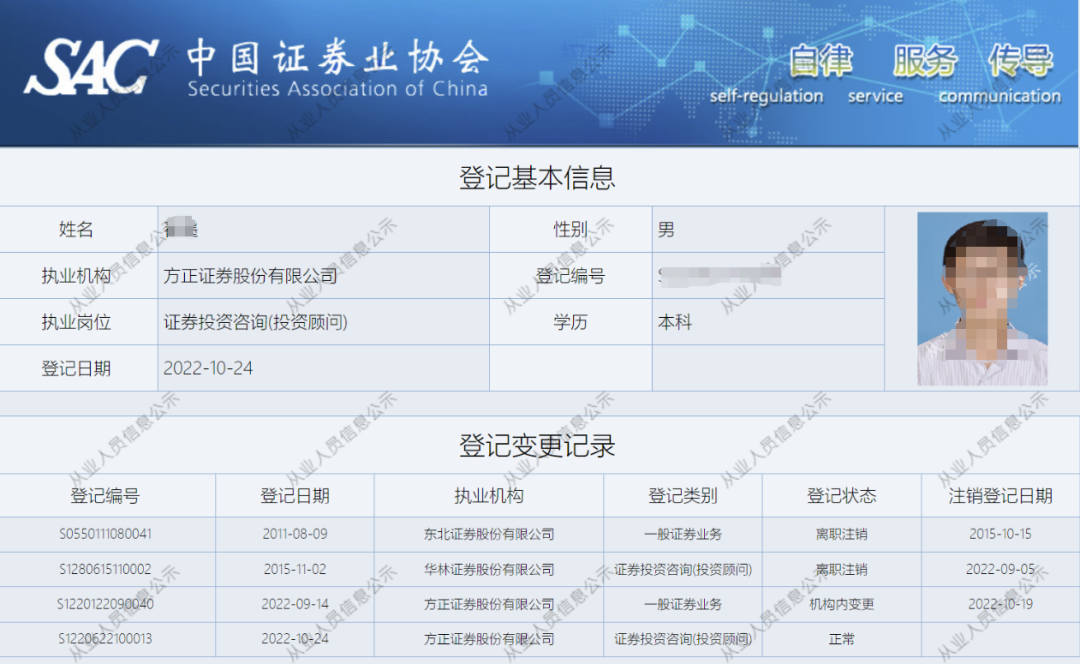Screen dimensions: 1080x664
Task: Click 一般证券业务 in the 2022-09-14 row
Action: click(683, 604)
